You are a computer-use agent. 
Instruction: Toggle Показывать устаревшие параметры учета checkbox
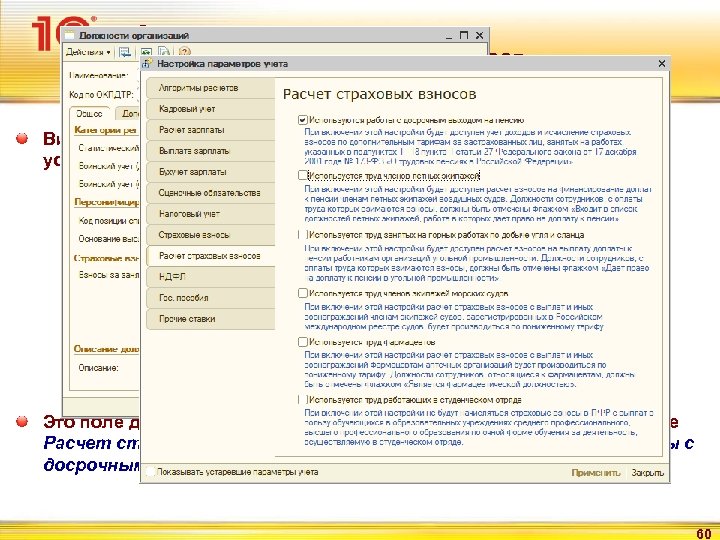click(150, 472)
